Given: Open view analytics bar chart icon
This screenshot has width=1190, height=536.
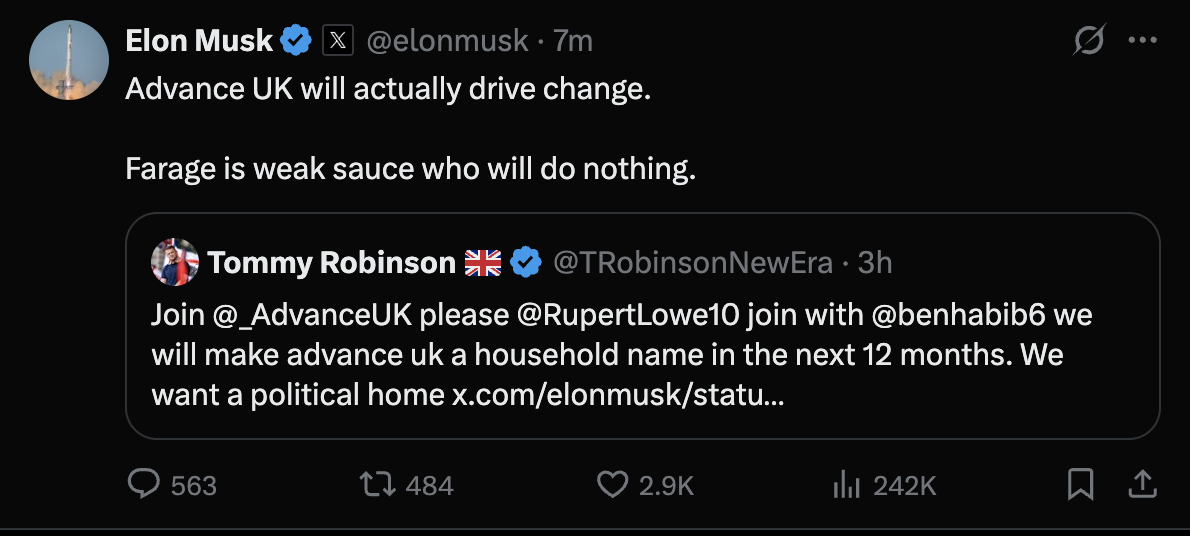Looking at the screenshot, I should coord(847,485).
